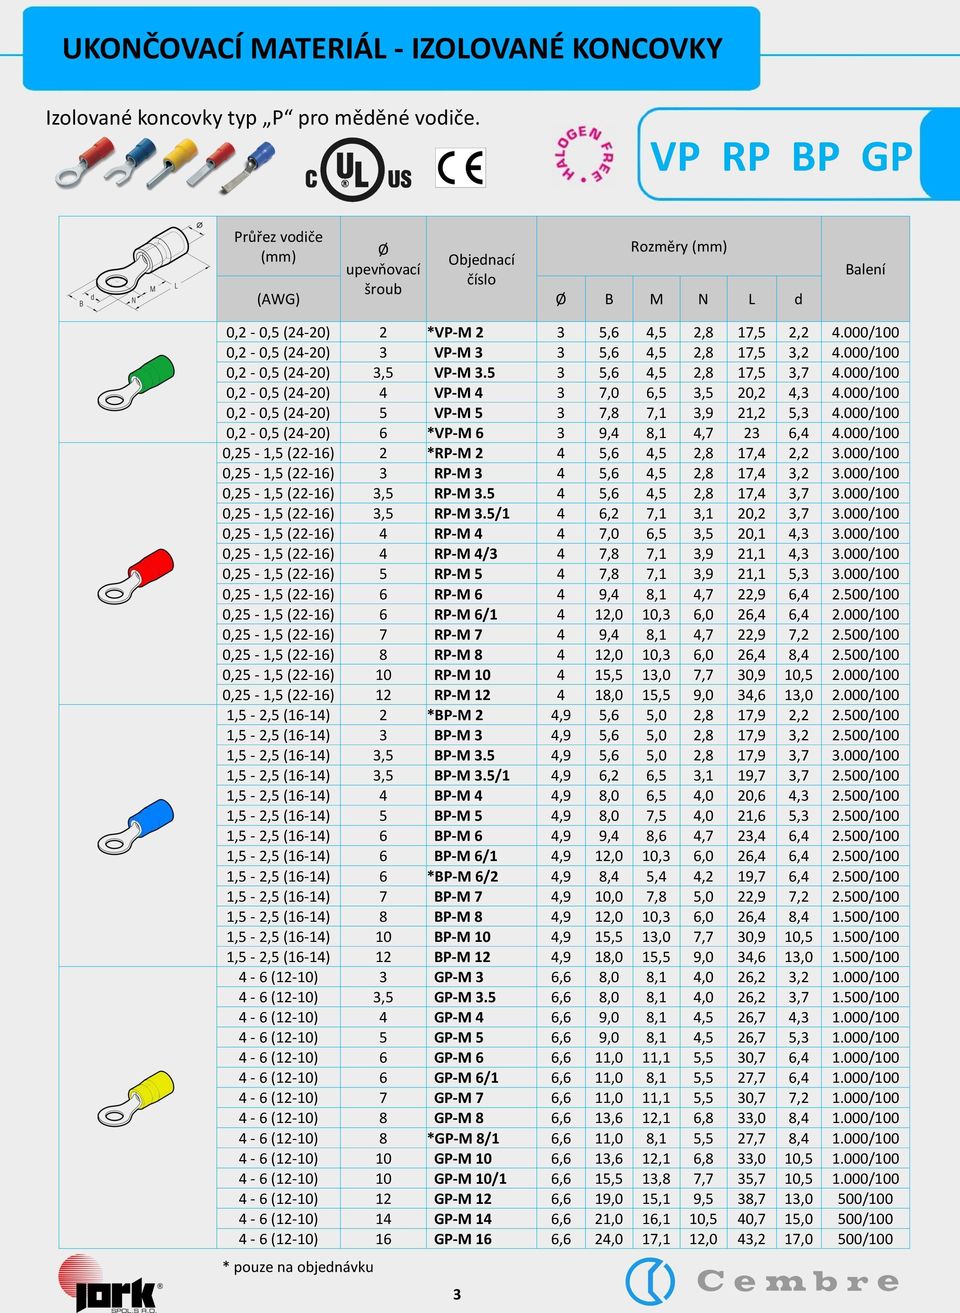960x1313 pixels.
Task: Click B value 18,0 in the RP-M 12 row
Action: (609, 695)
